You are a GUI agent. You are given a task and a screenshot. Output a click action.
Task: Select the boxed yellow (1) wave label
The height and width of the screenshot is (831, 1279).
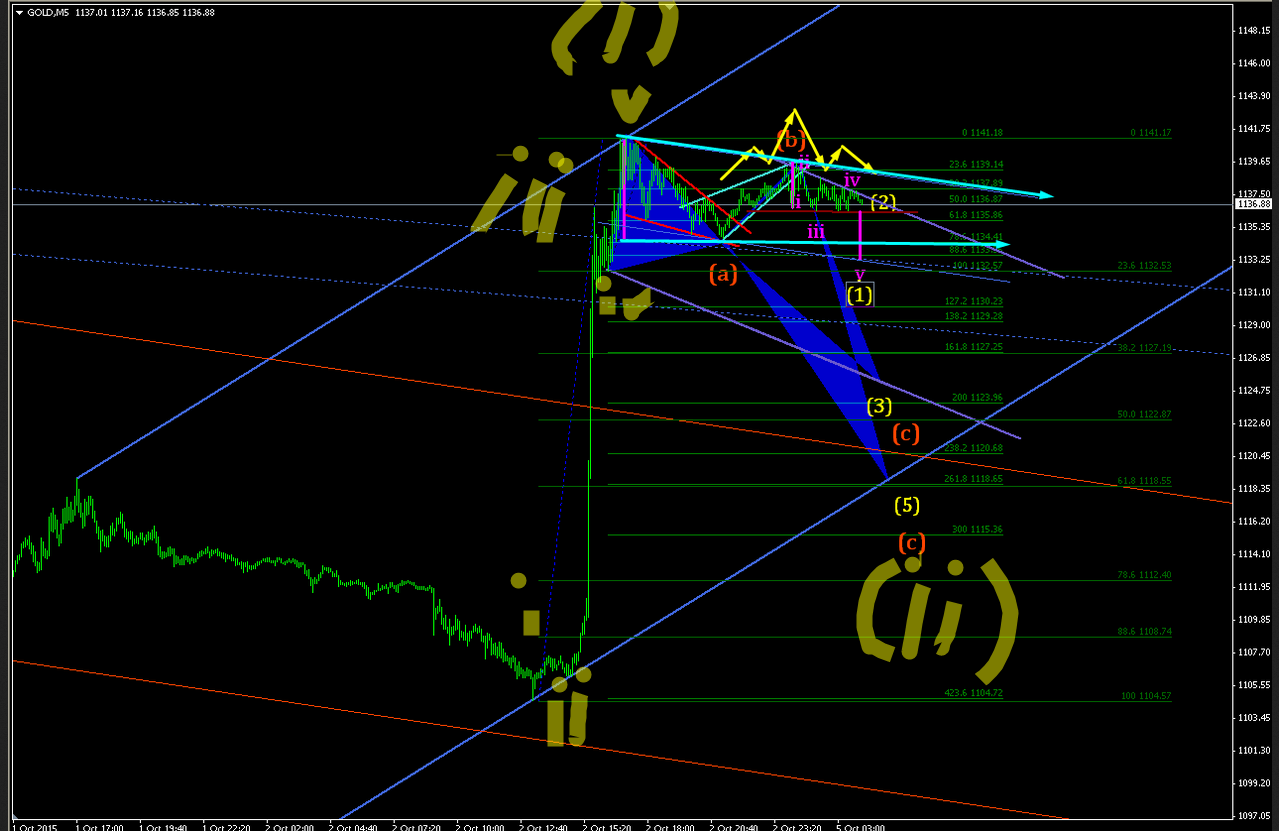pos(860,295)
